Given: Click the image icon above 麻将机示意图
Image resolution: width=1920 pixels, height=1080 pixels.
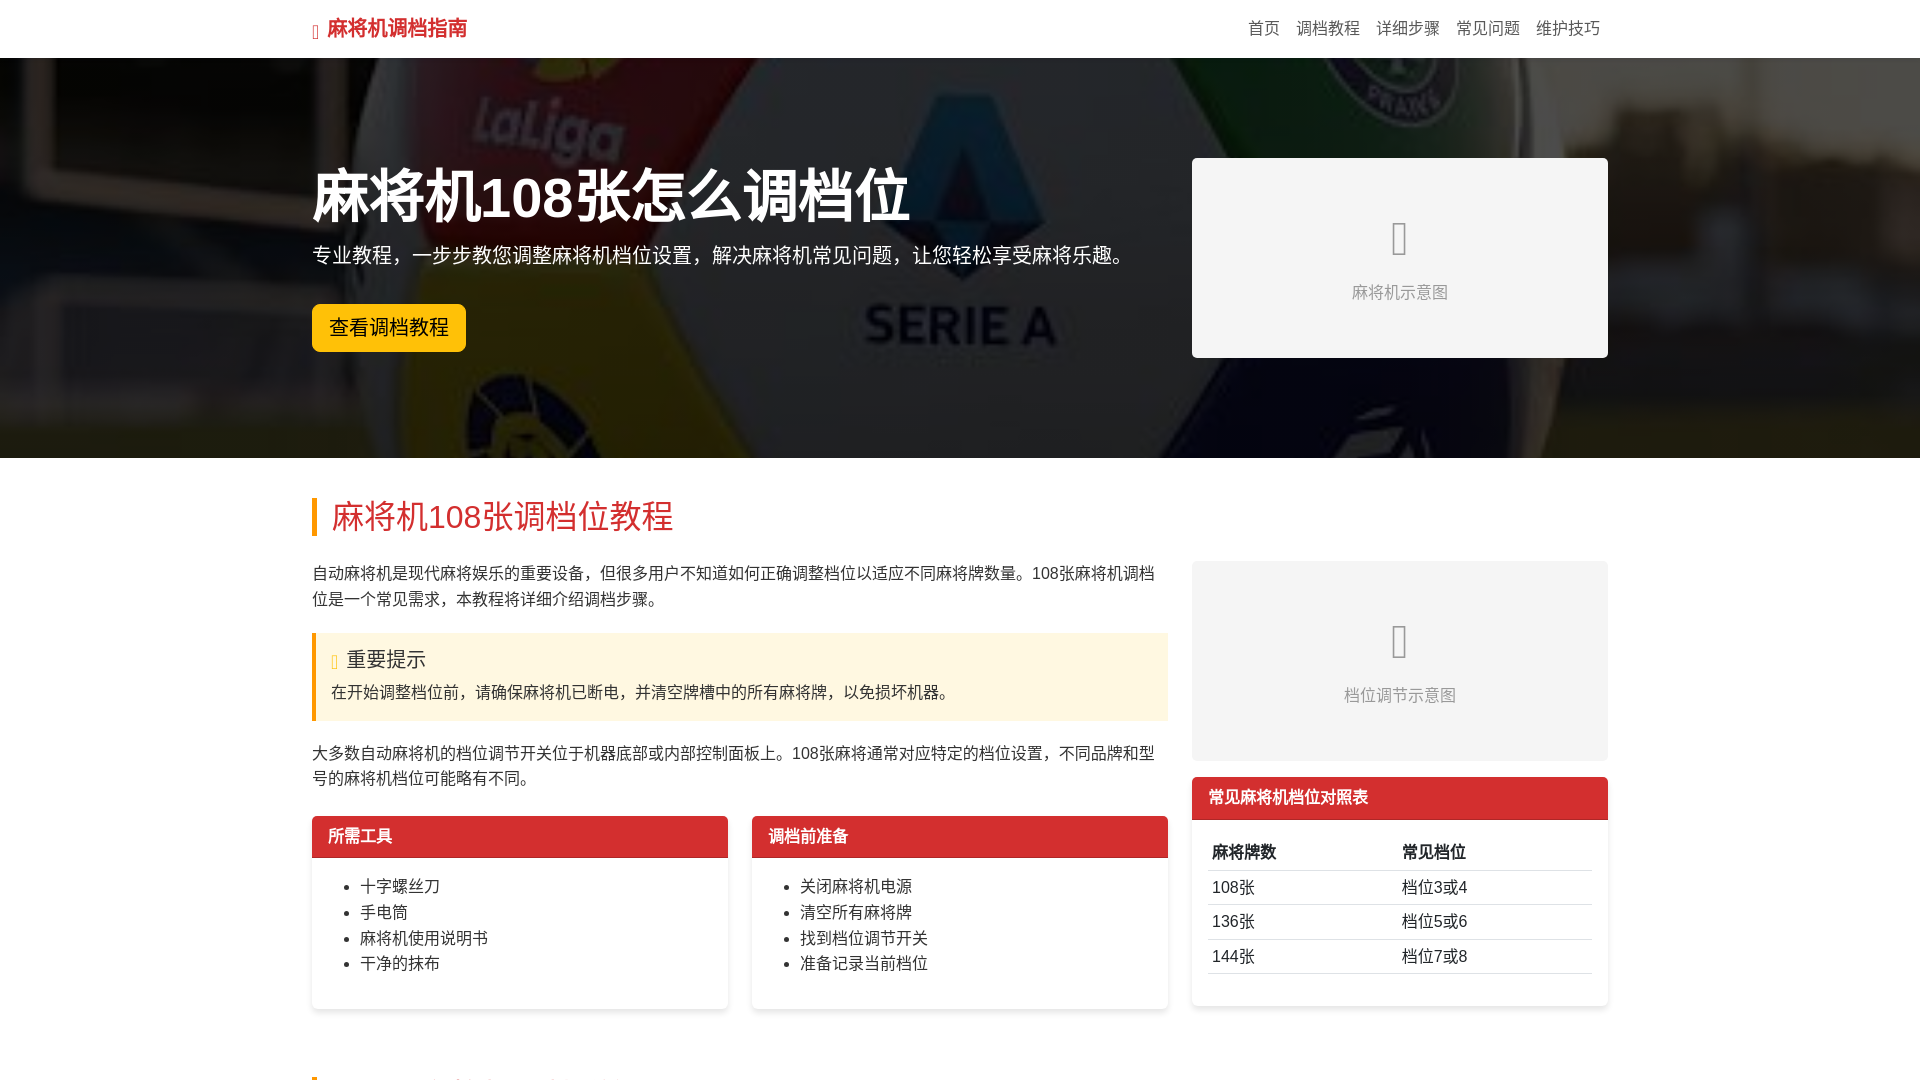Looking at the screenshot, I should tap(1399, 238).
